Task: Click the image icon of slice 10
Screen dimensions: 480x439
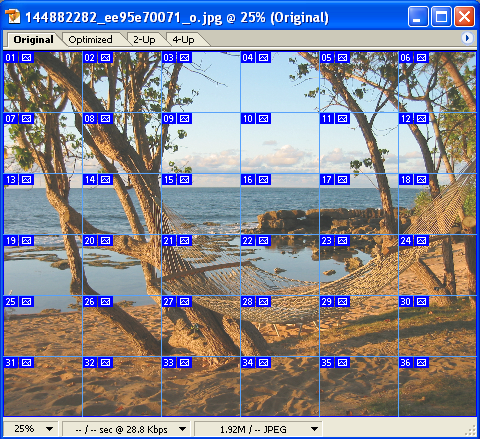Action: click(x=263, y=119)
